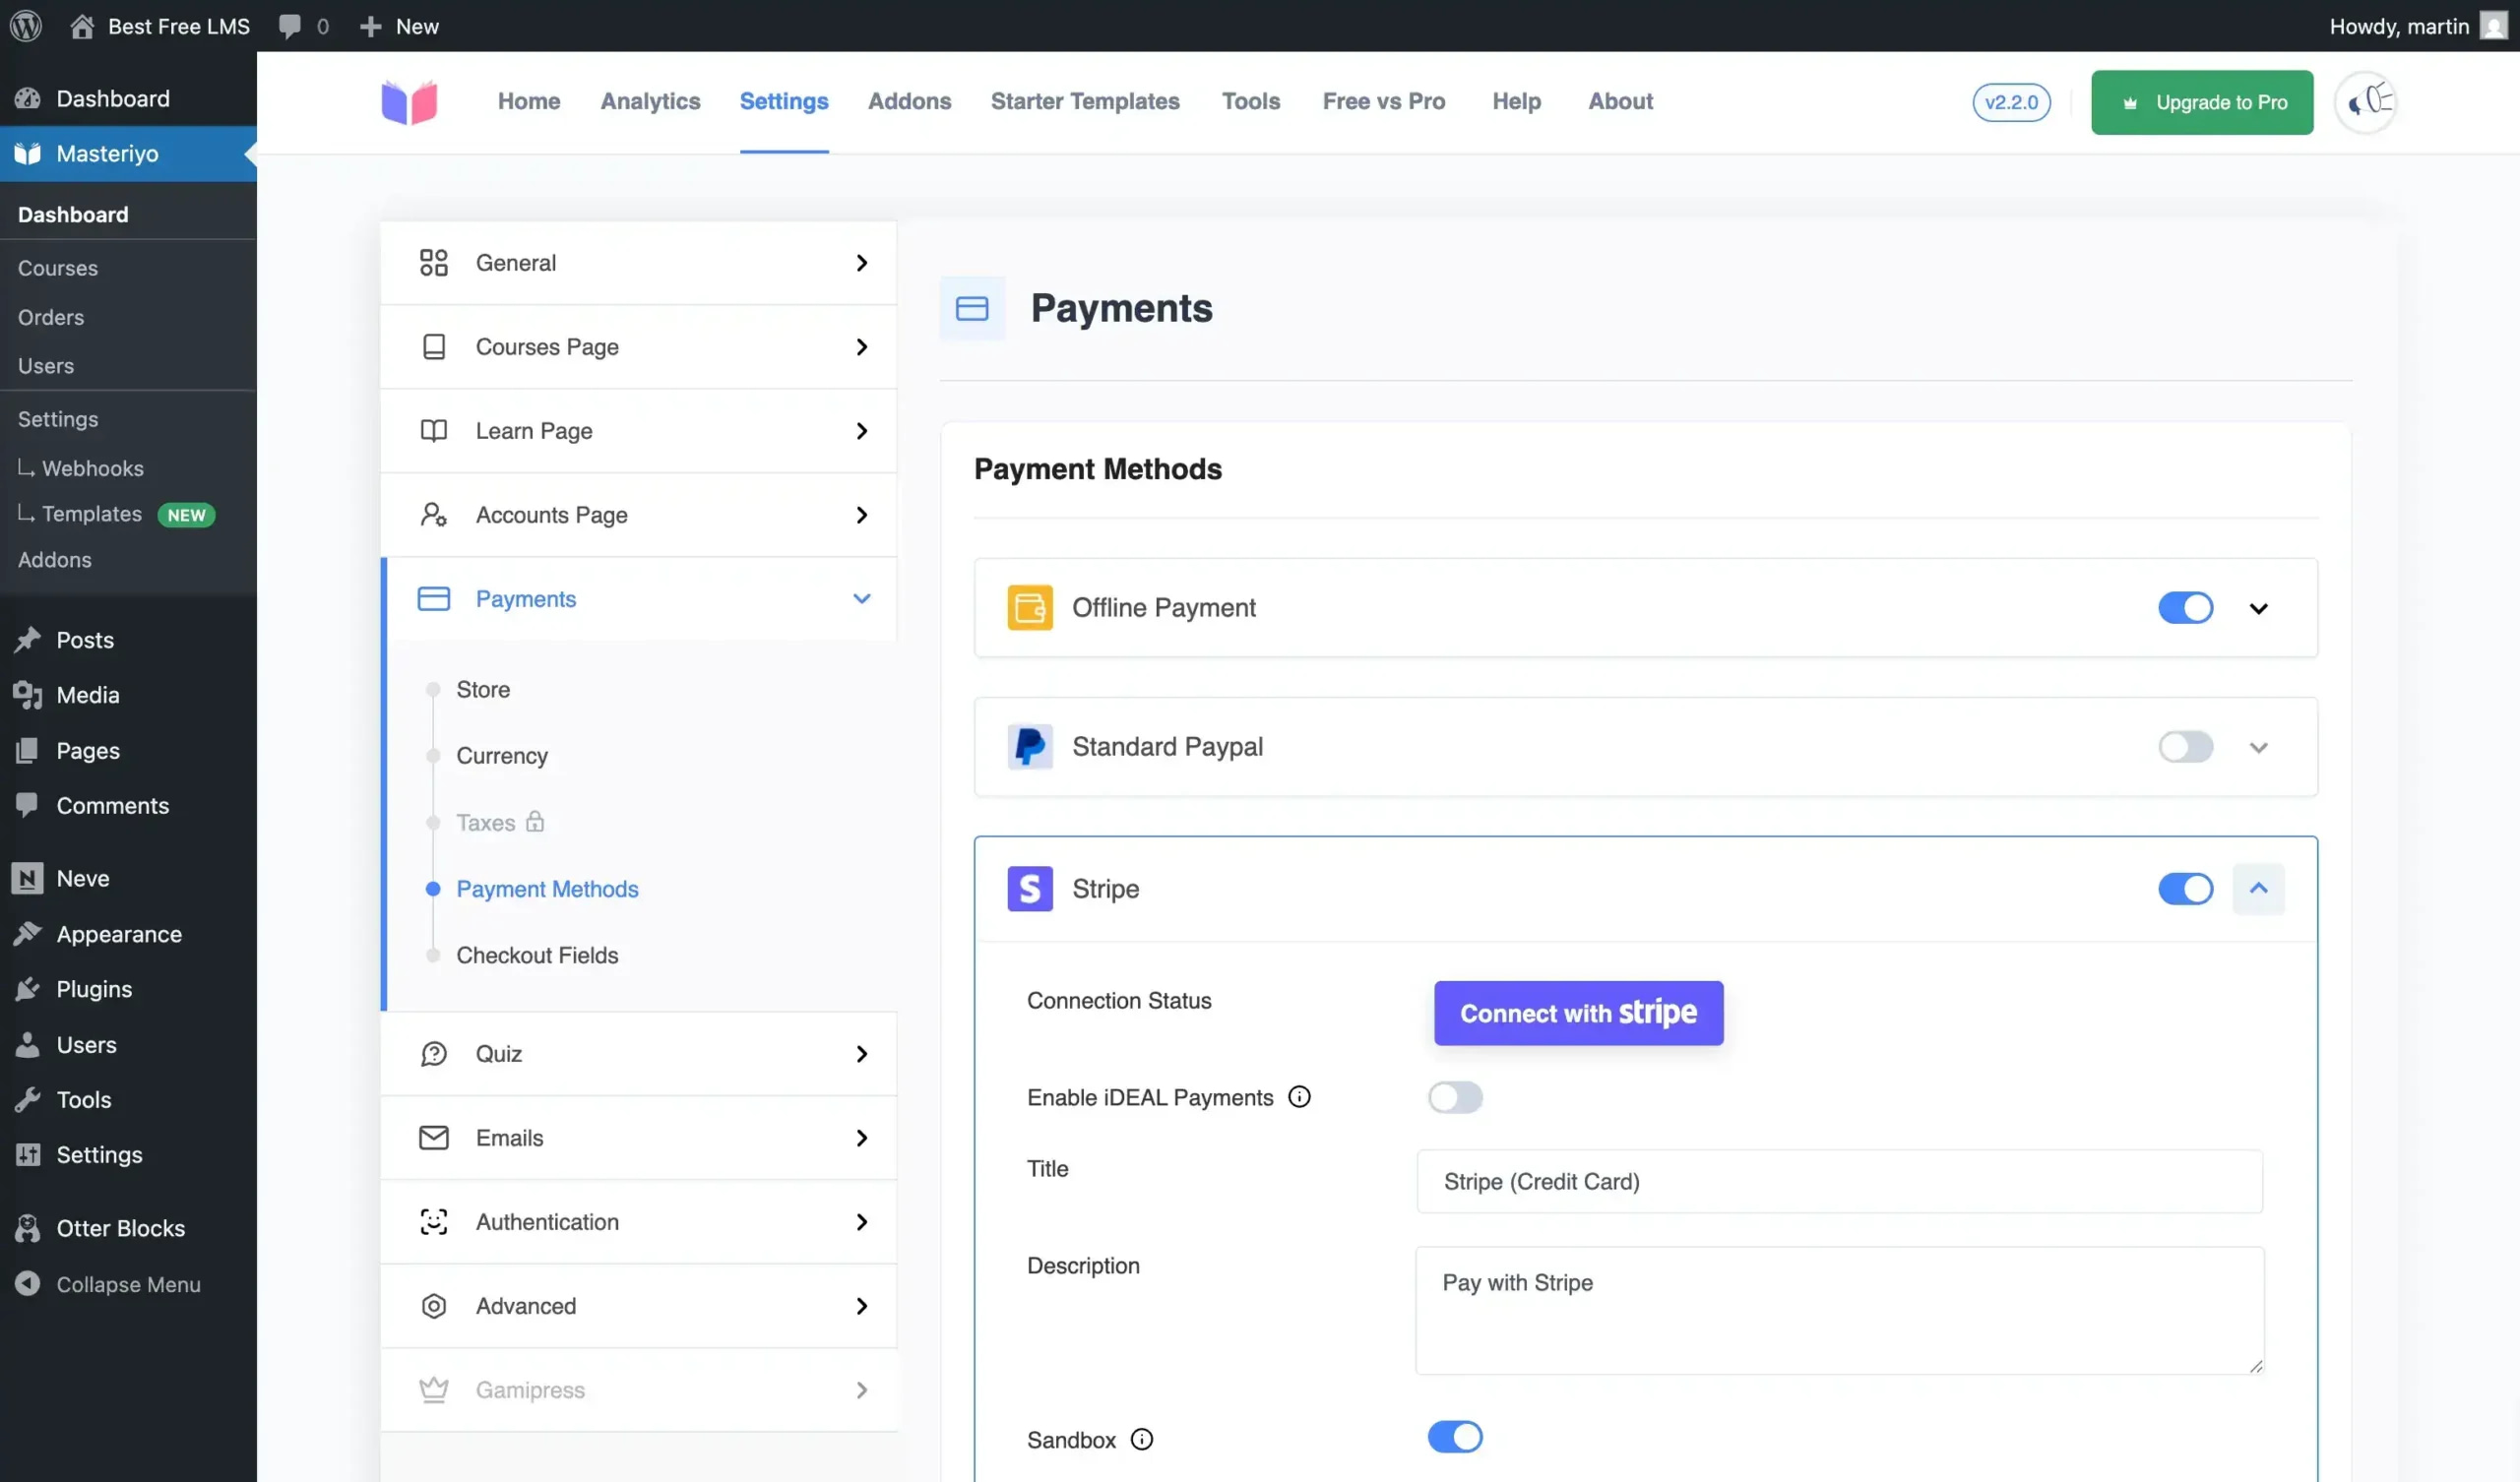Expand the Quiz settings section
Image resolution: width=2520 pixels, height=1482 pixels.
[x=638, y=1053]
